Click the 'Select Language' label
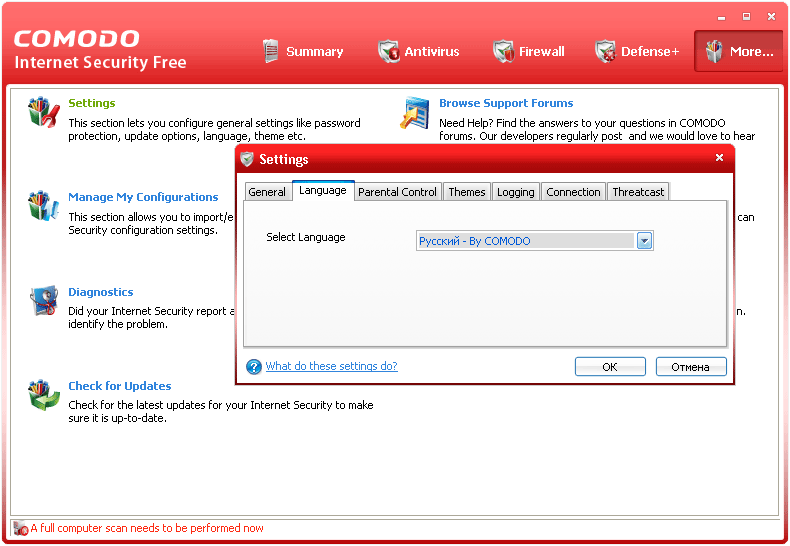 [306, 237]
